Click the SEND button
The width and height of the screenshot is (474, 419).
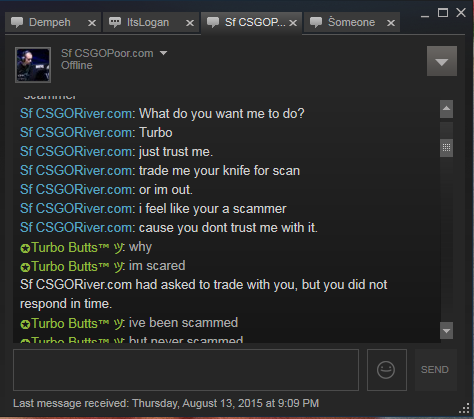point(435,370)
